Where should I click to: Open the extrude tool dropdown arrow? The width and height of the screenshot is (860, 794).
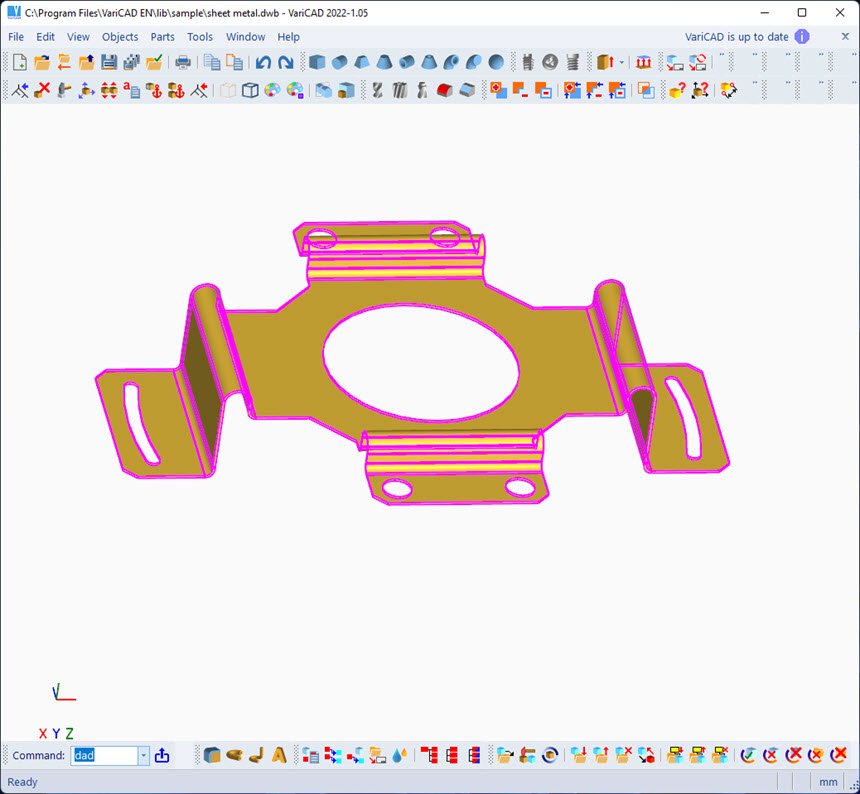(x=621, y=63)
